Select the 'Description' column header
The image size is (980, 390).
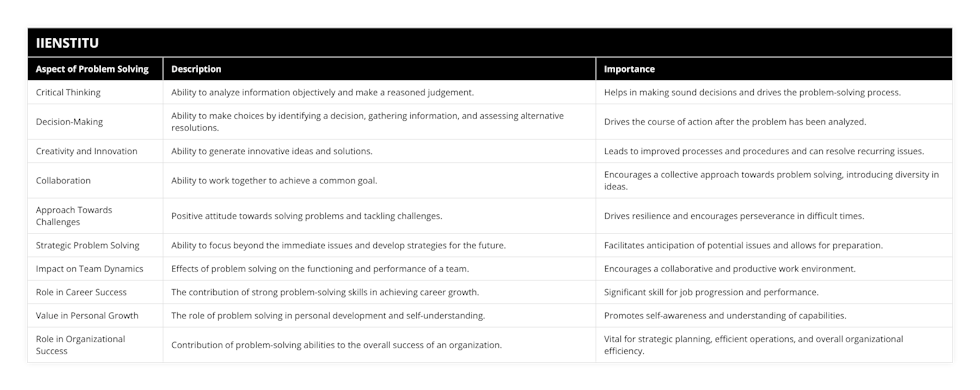pos(196,69)
